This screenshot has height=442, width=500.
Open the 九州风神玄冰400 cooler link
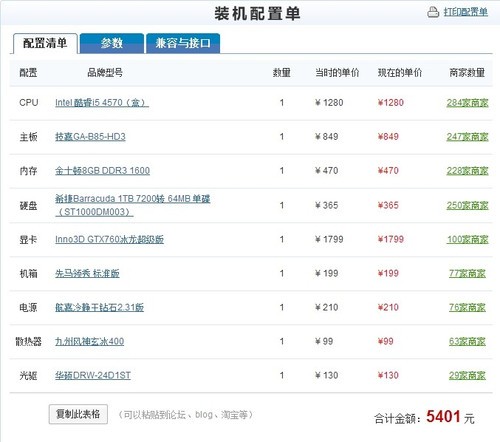(x=89, y=341)
